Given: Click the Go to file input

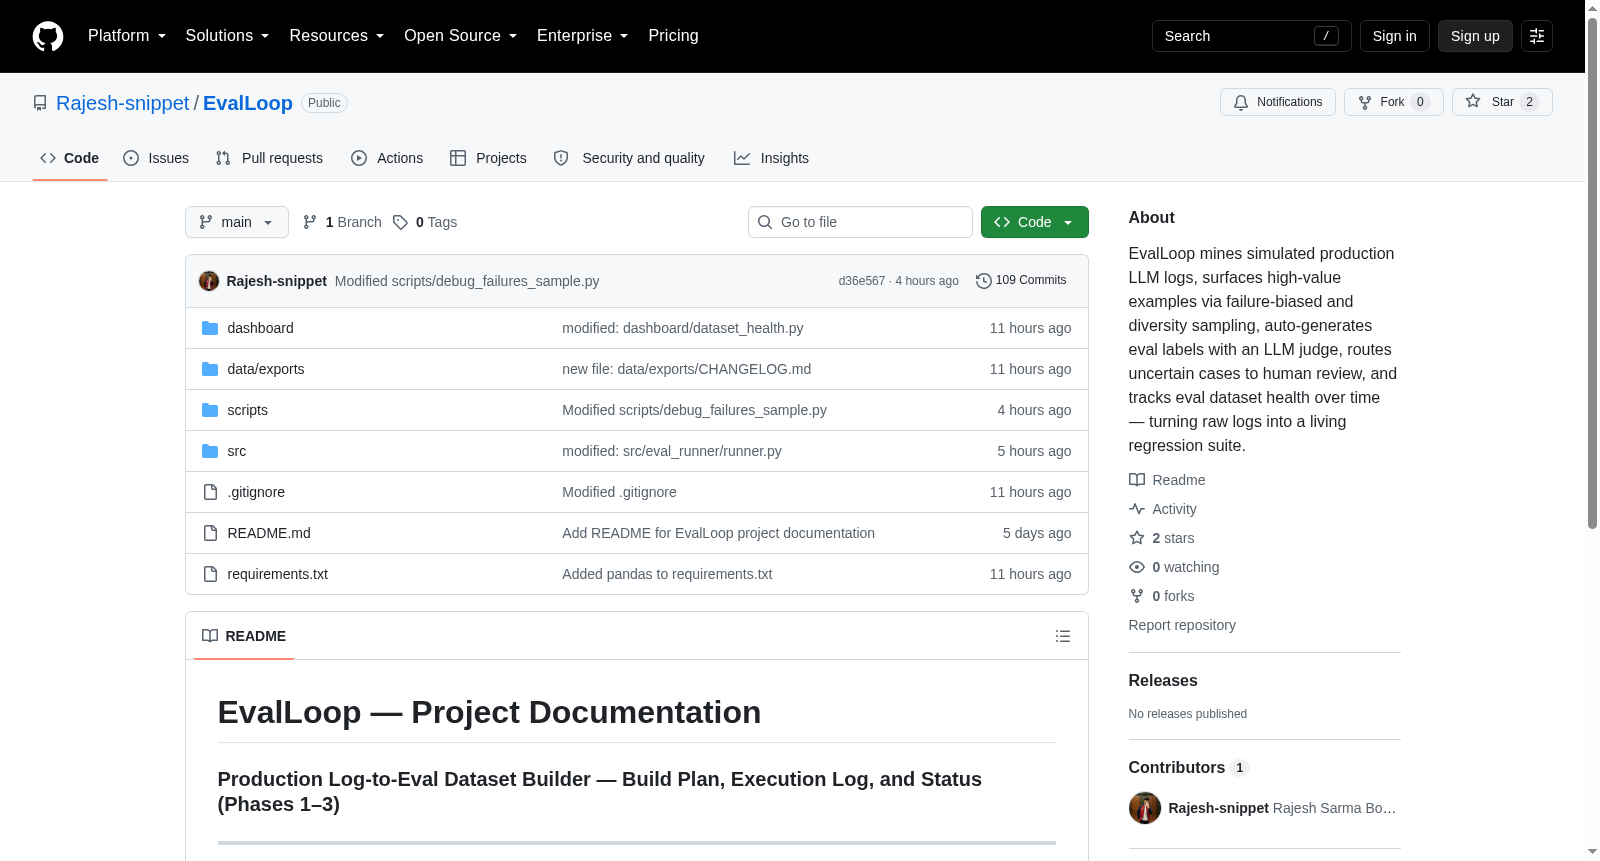Looking at the screenshot, I should (x=860, y=222).
